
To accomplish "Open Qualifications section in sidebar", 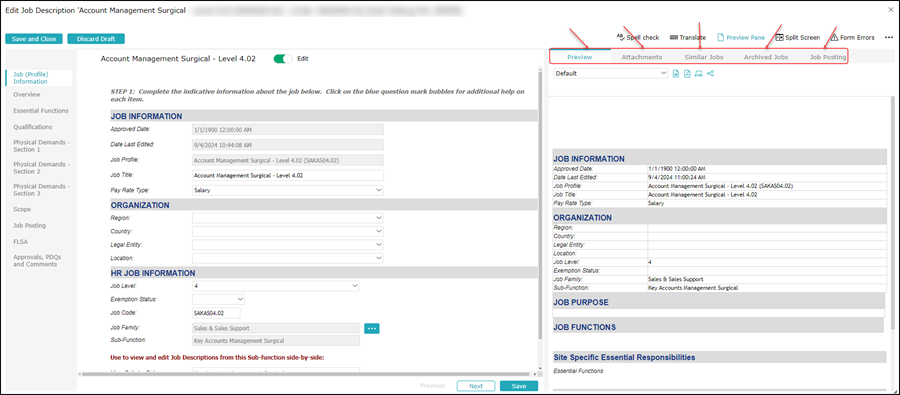I will [33, 127].
